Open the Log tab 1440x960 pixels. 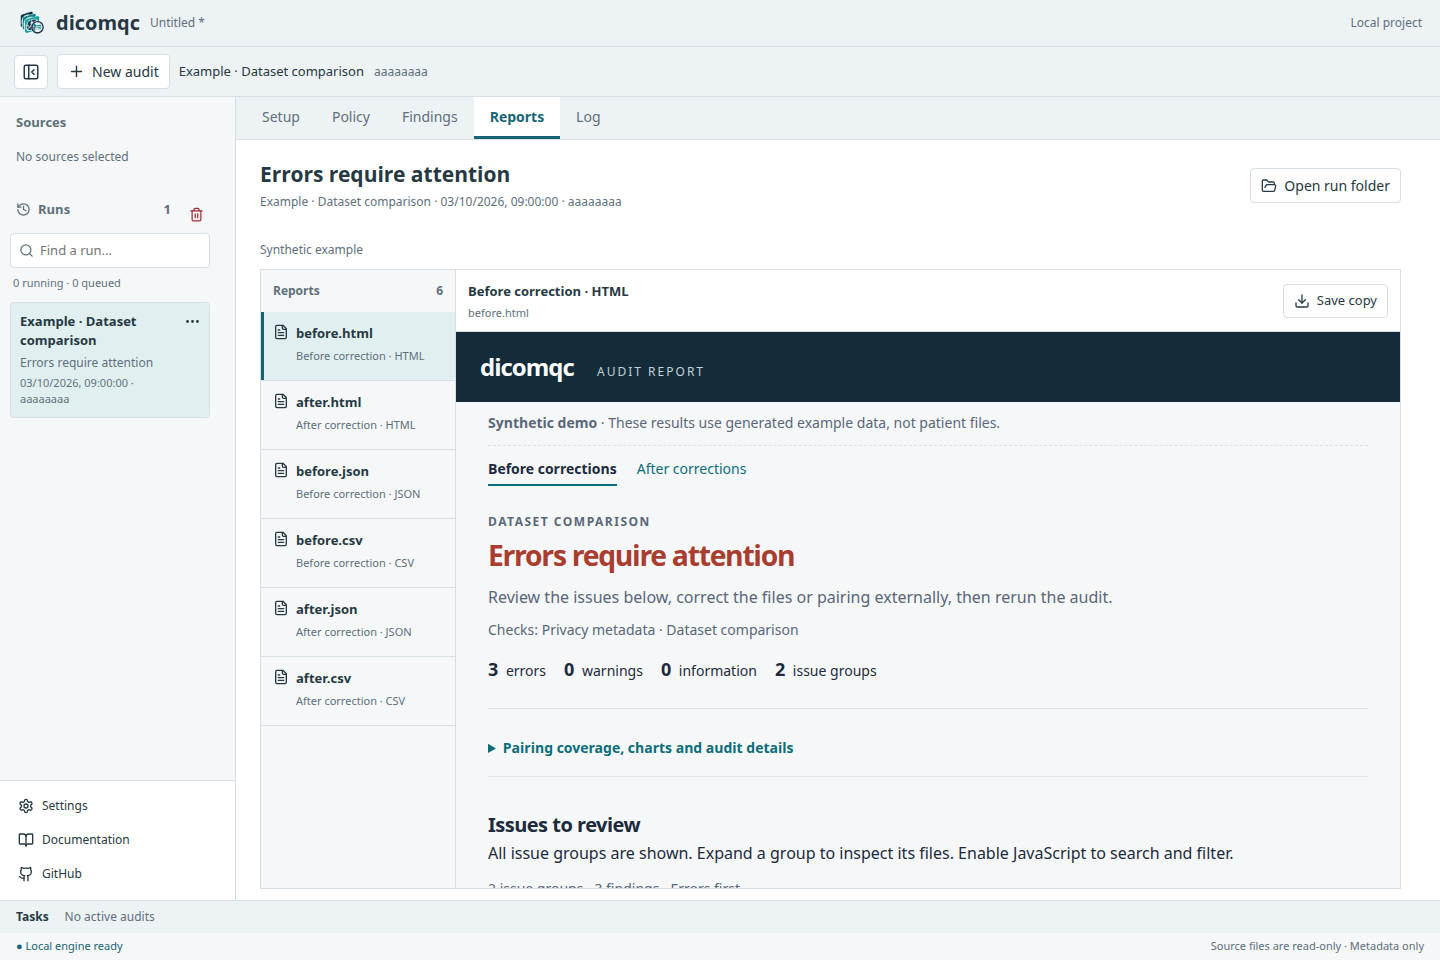[588, 118]
